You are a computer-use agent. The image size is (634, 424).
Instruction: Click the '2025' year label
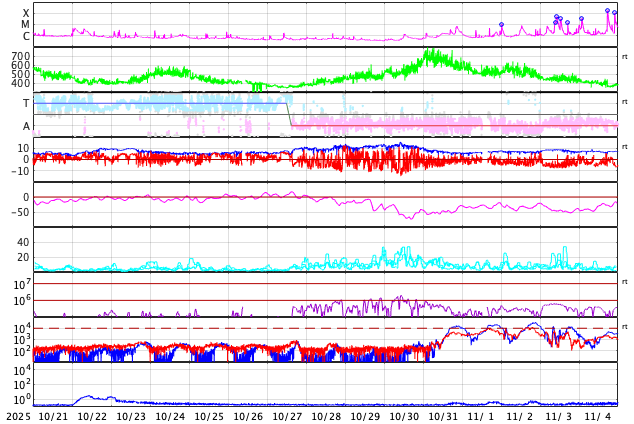[x=18, y=417]
